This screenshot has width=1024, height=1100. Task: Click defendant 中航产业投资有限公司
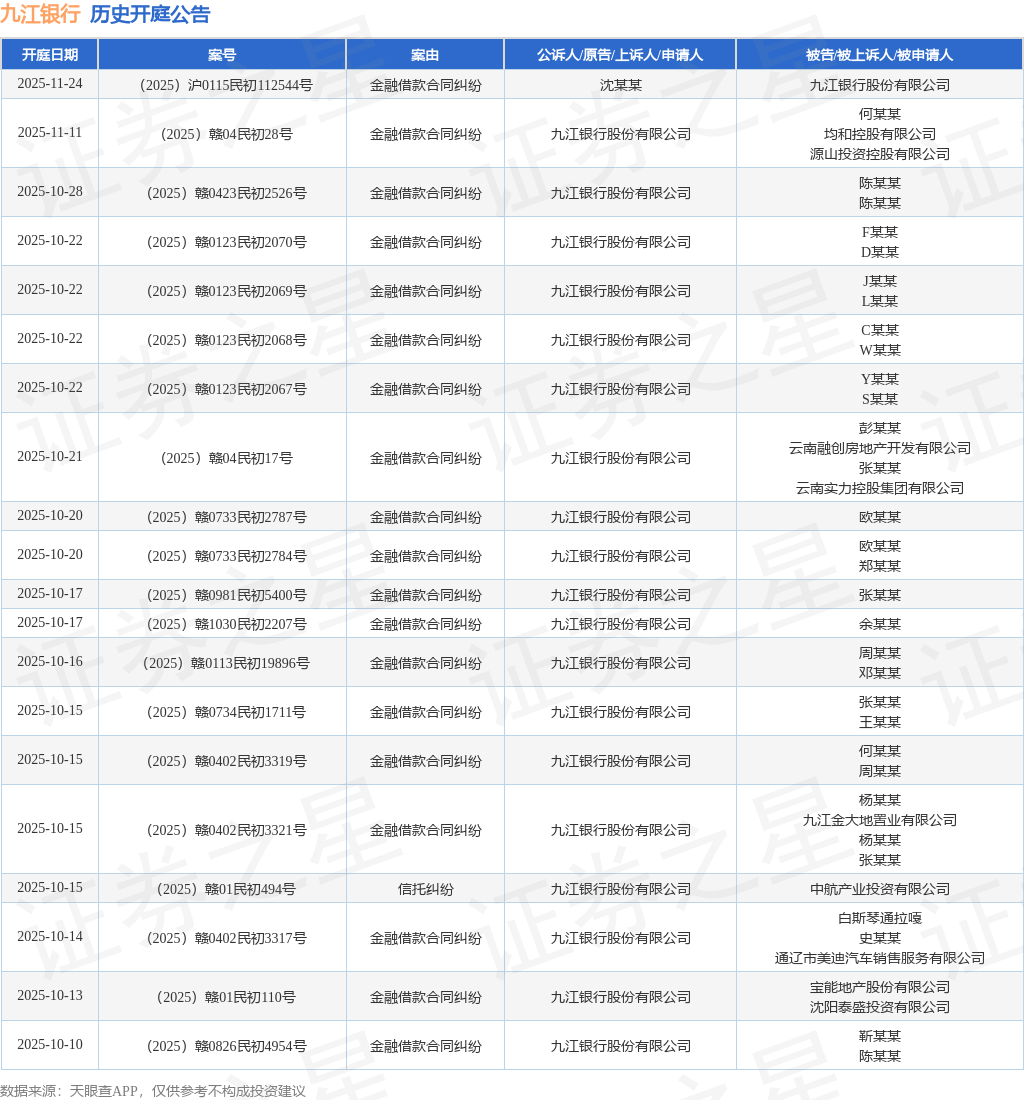click(x=880, y=889)
